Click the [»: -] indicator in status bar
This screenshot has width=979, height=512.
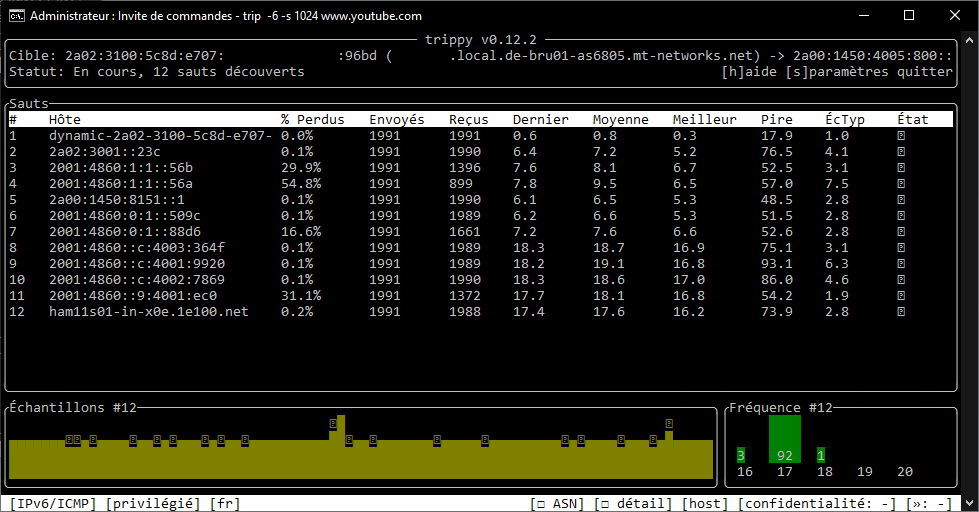point(928,503)
